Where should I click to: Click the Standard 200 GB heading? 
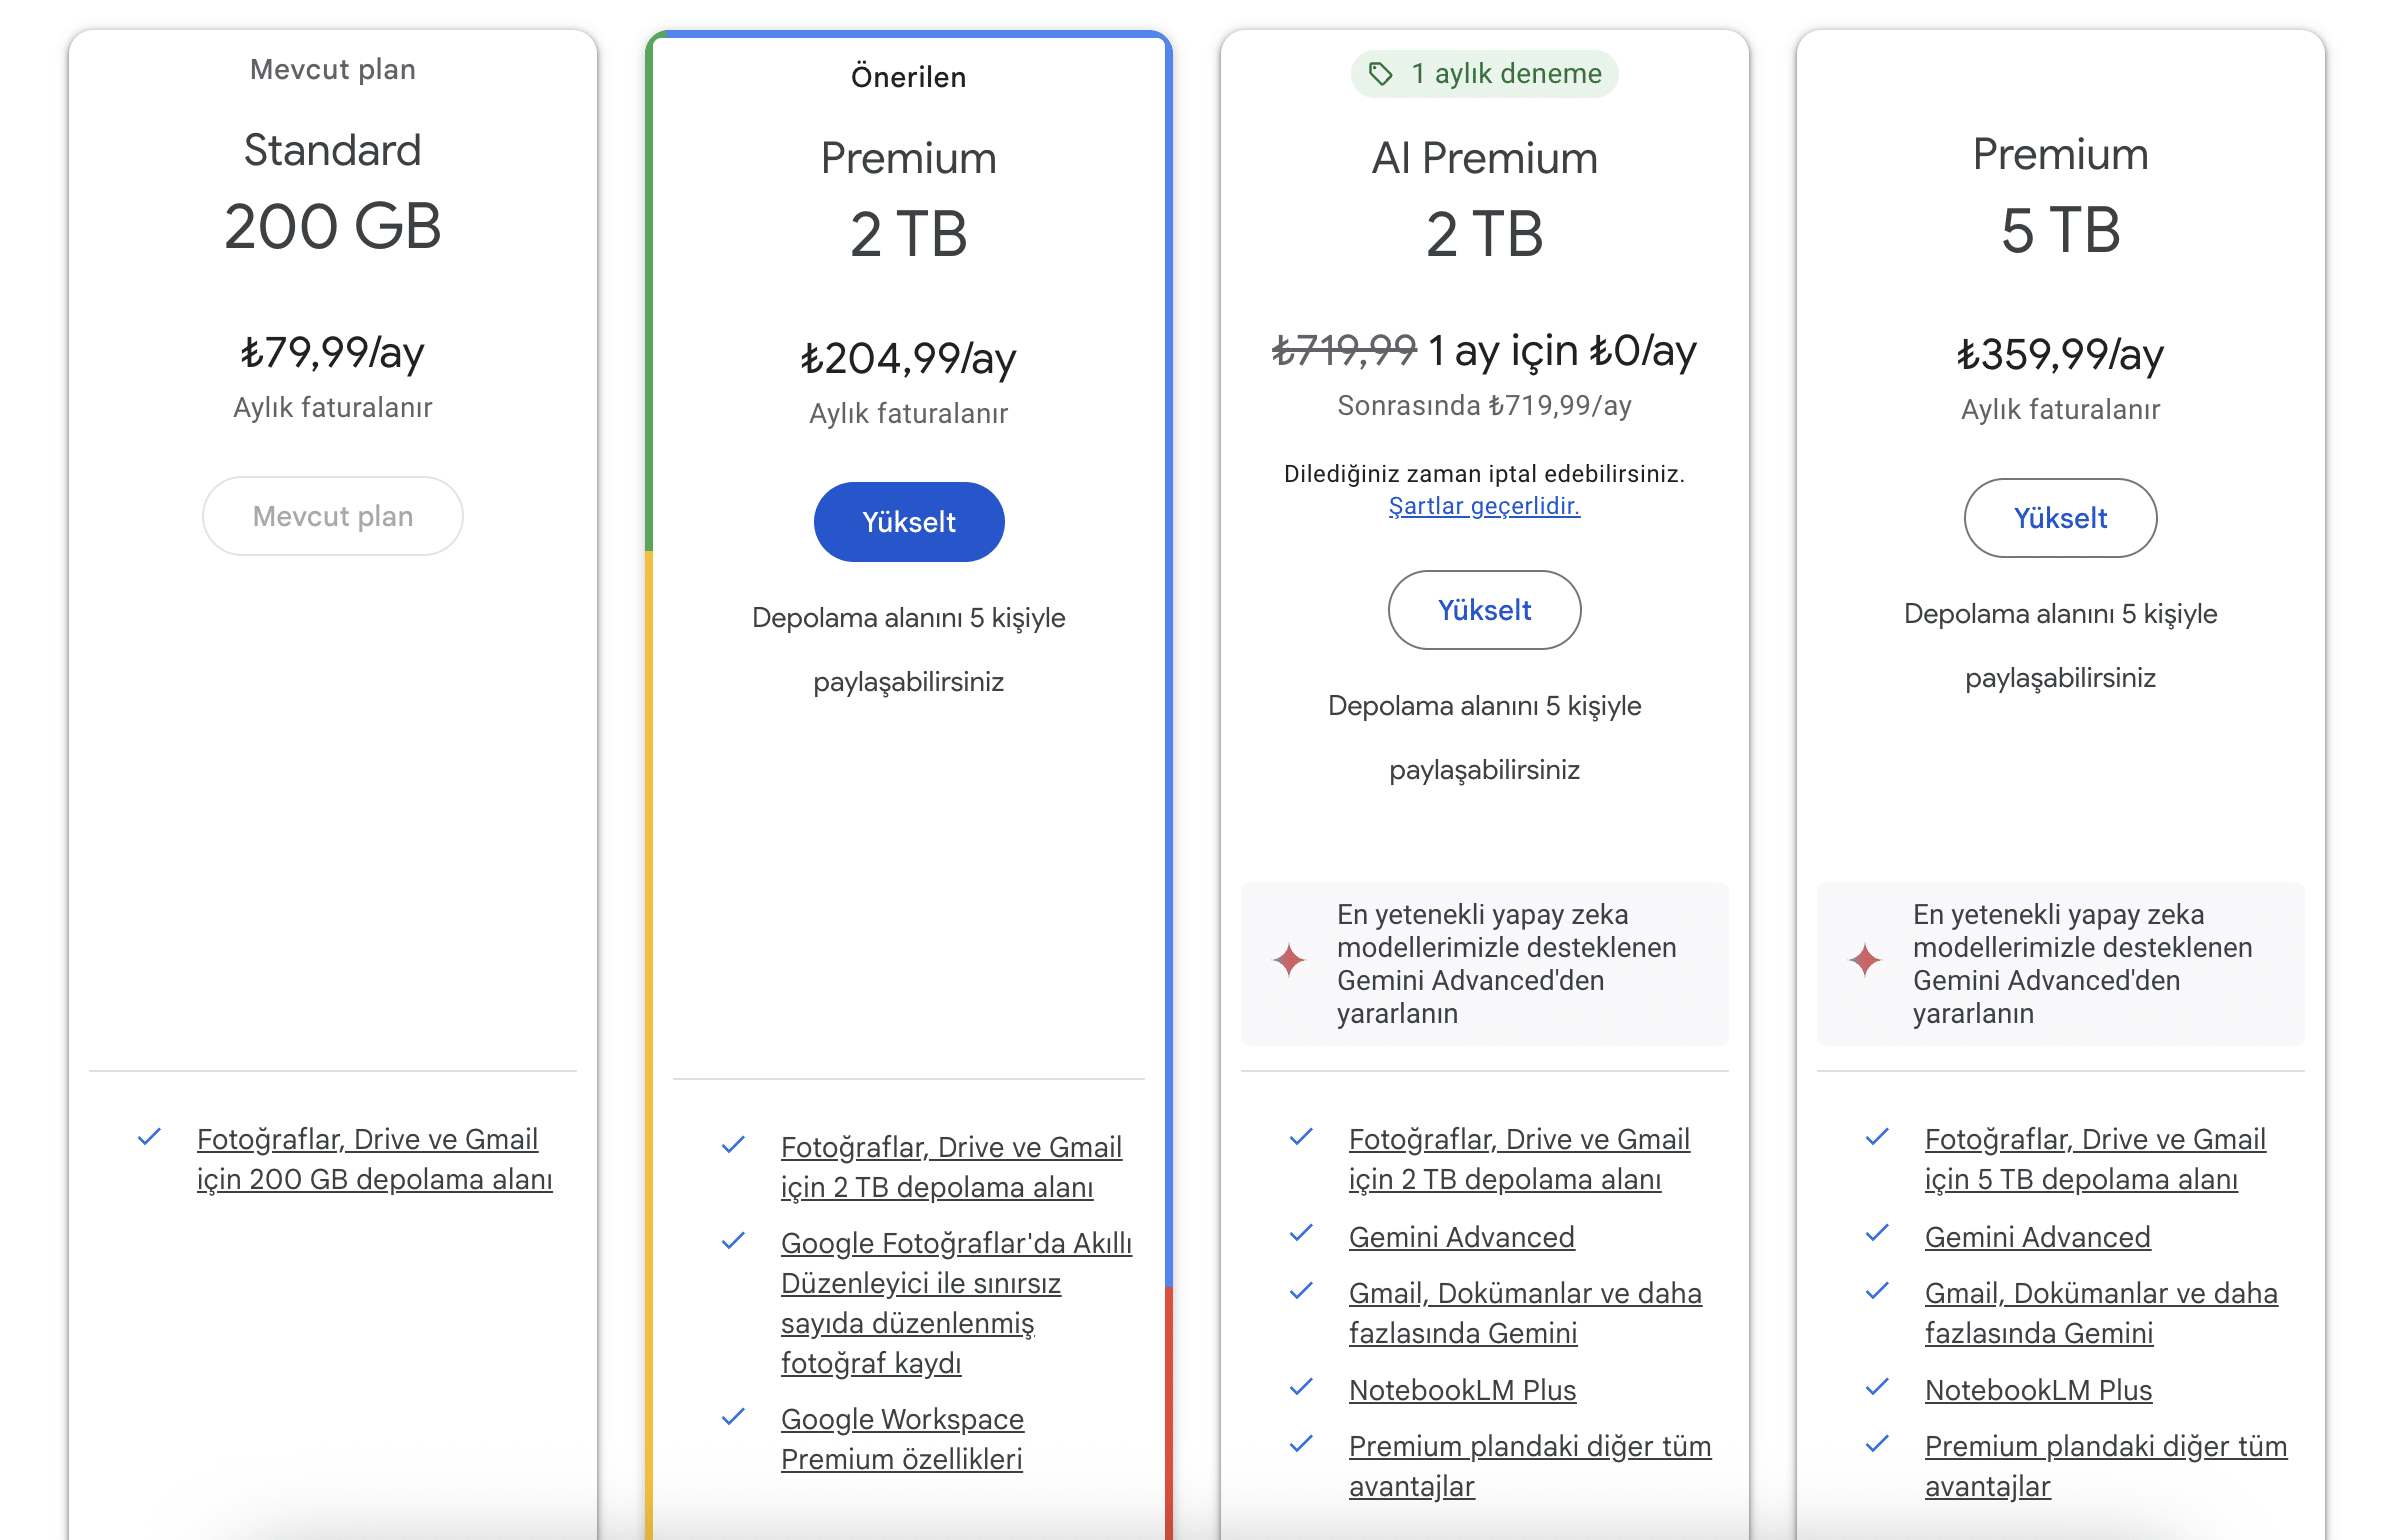point(333,190)
